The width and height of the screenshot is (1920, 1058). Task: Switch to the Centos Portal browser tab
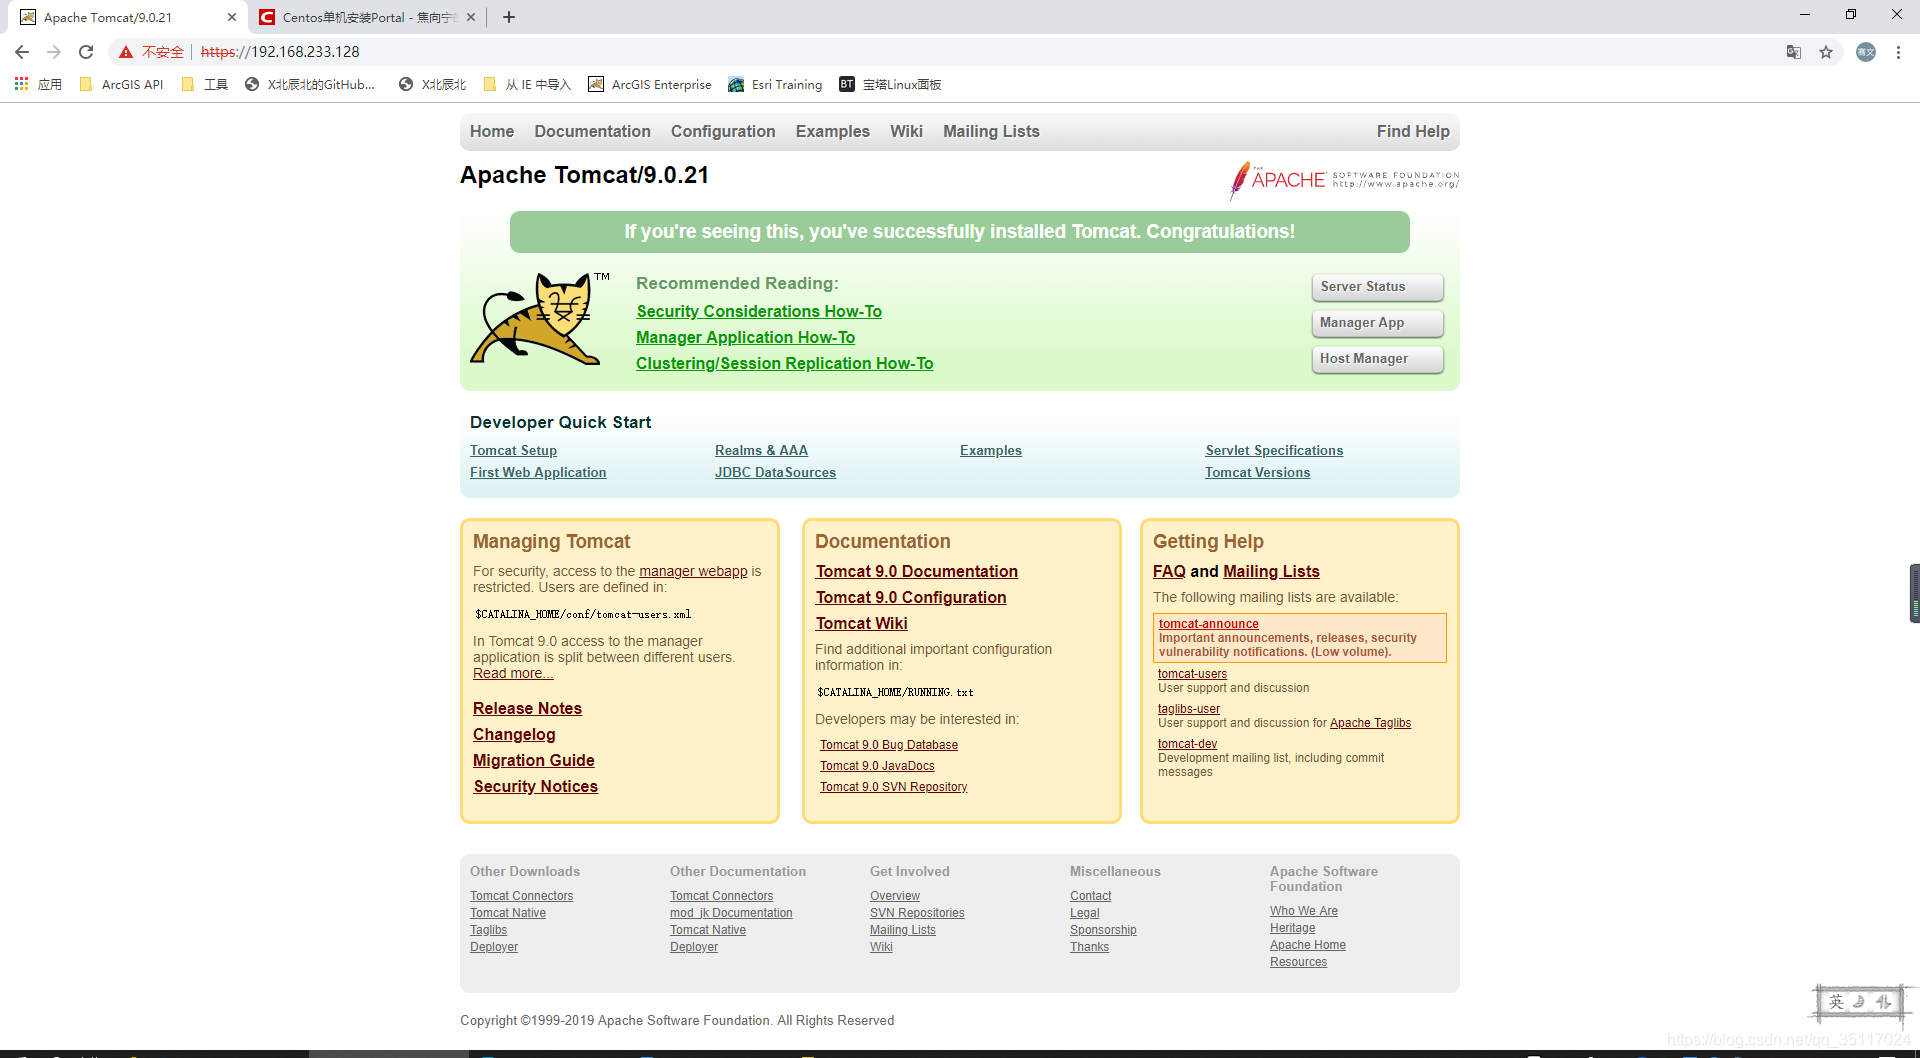365,17
